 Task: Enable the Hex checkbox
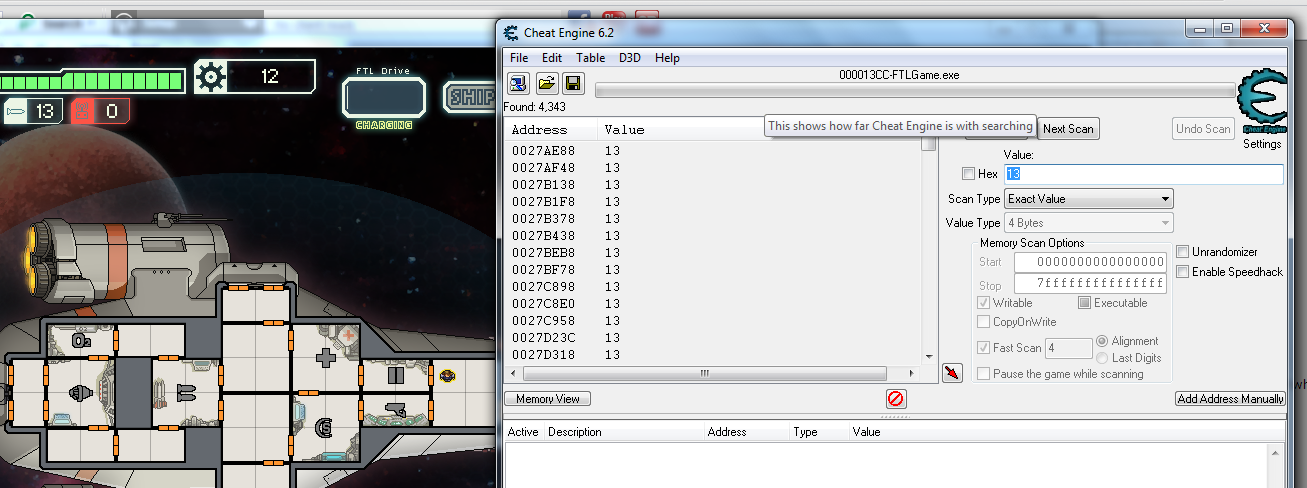[x=968, y=174]
